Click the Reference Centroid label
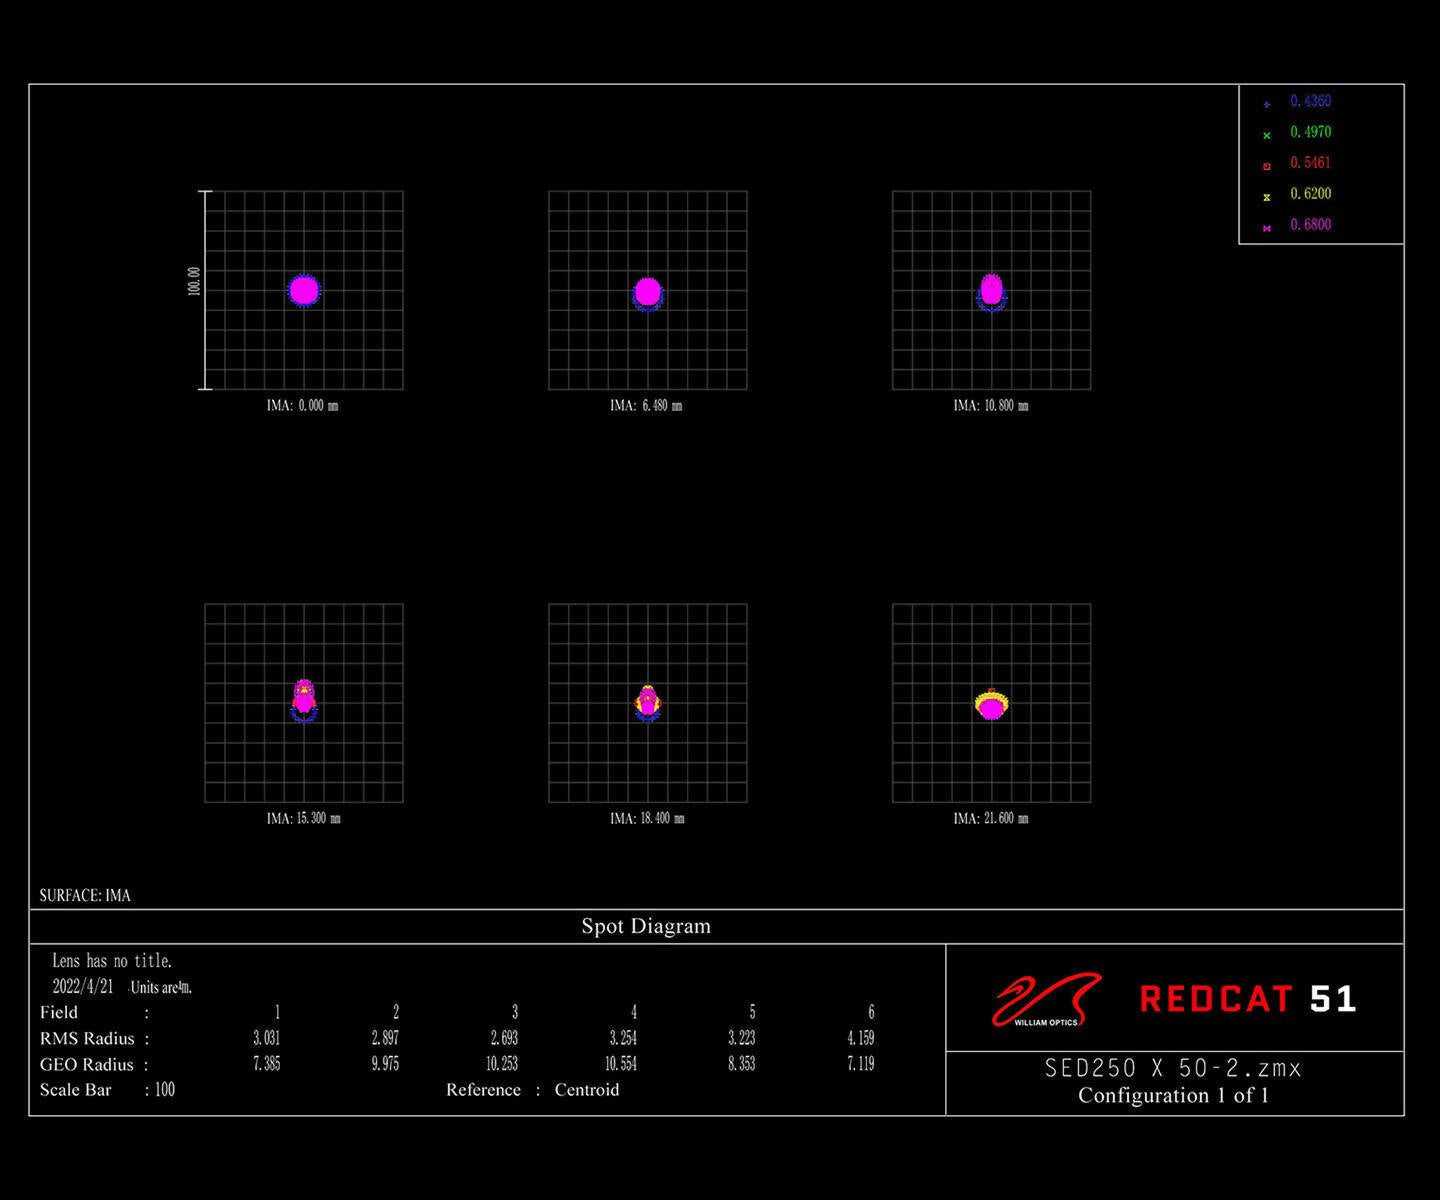Screen dimensions: 1440x1200 click(532, 1090)
